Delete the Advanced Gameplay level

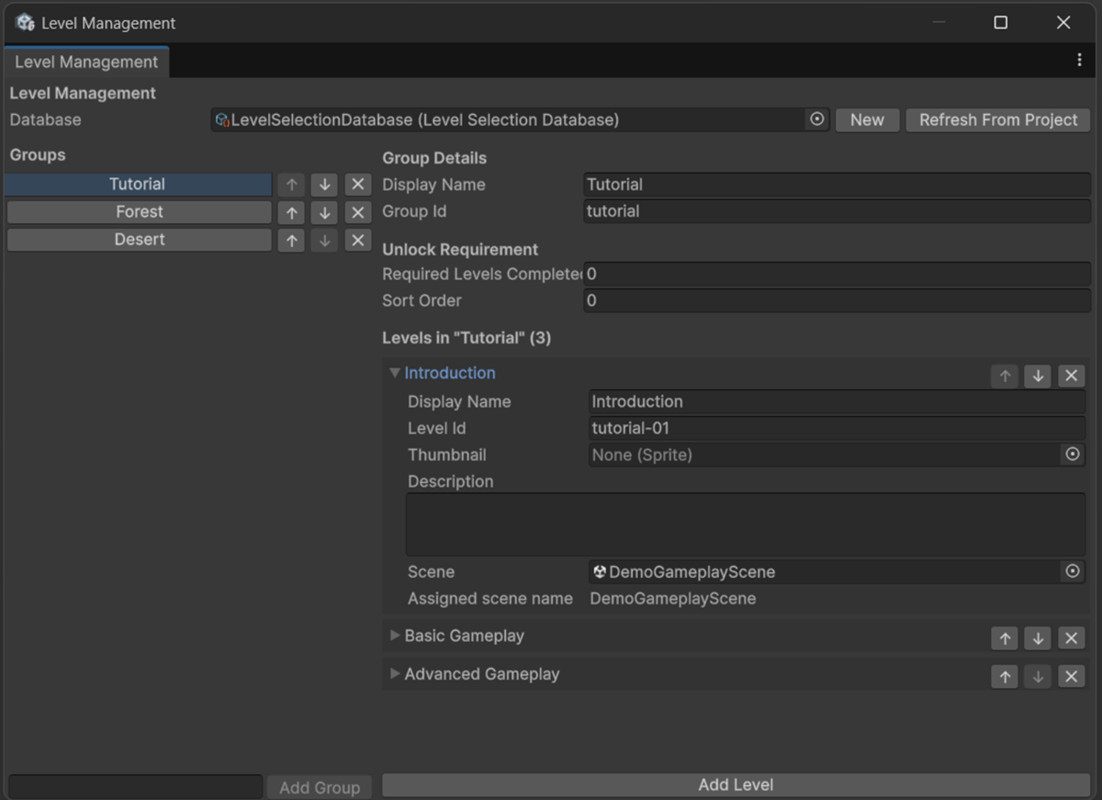[1071, 676]
